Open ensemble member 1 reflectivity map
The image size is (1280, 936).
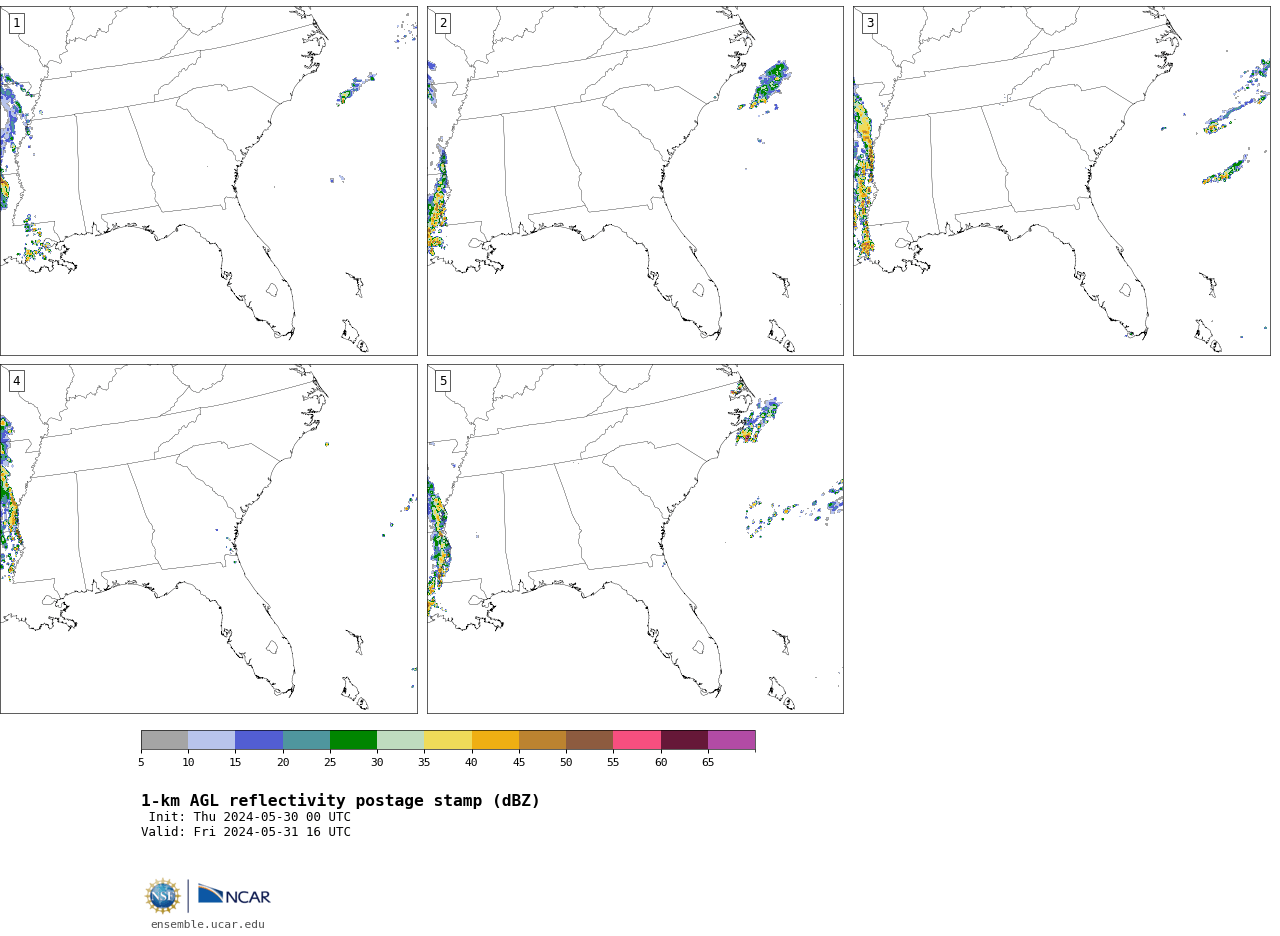tap(209, 181)
